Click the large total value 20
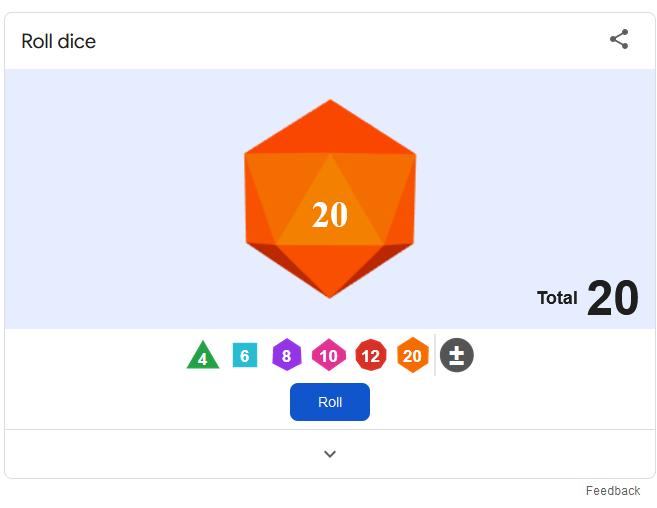 (613, 298)
